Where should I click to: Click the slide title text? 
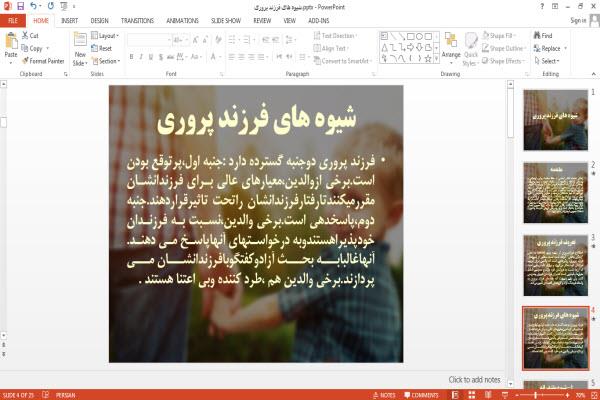[256, 119]
